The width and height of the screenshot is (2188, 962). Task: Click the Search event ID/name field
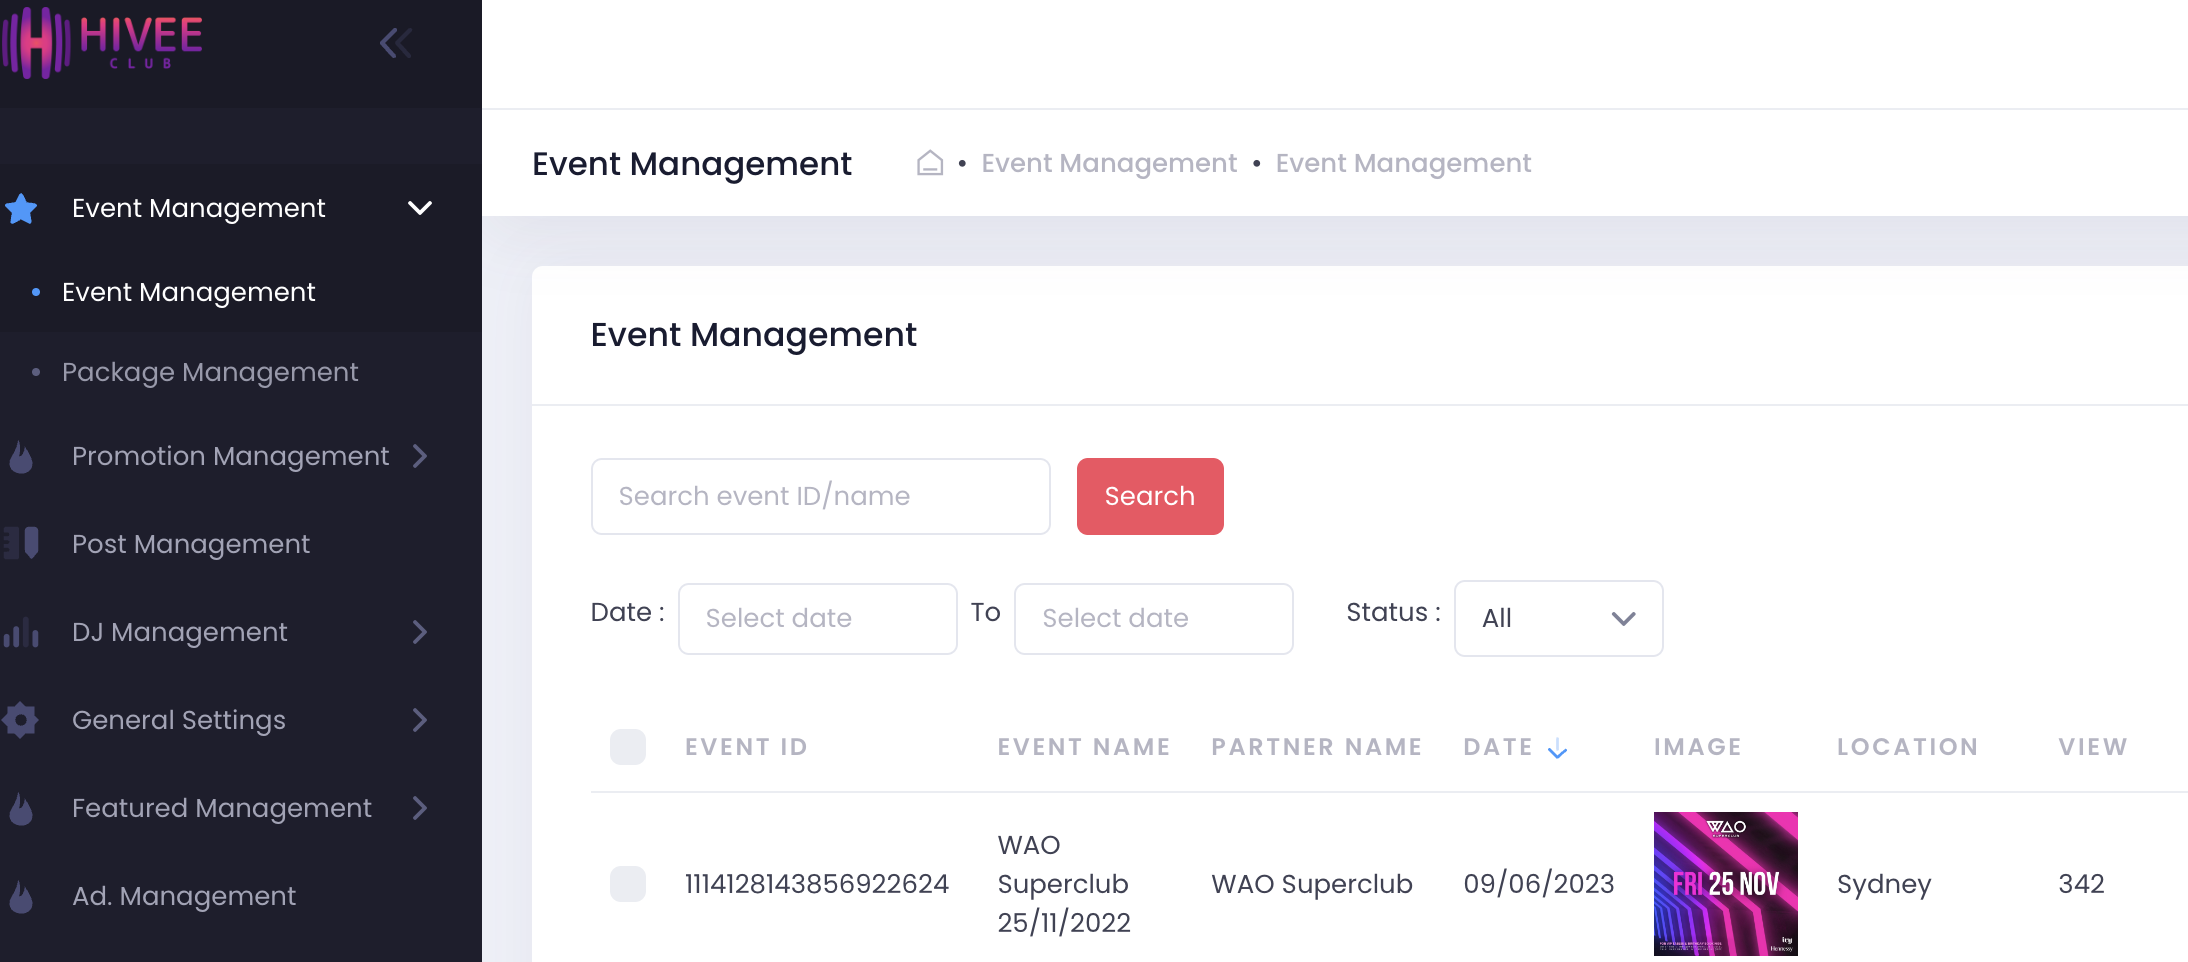click(820, 496)
